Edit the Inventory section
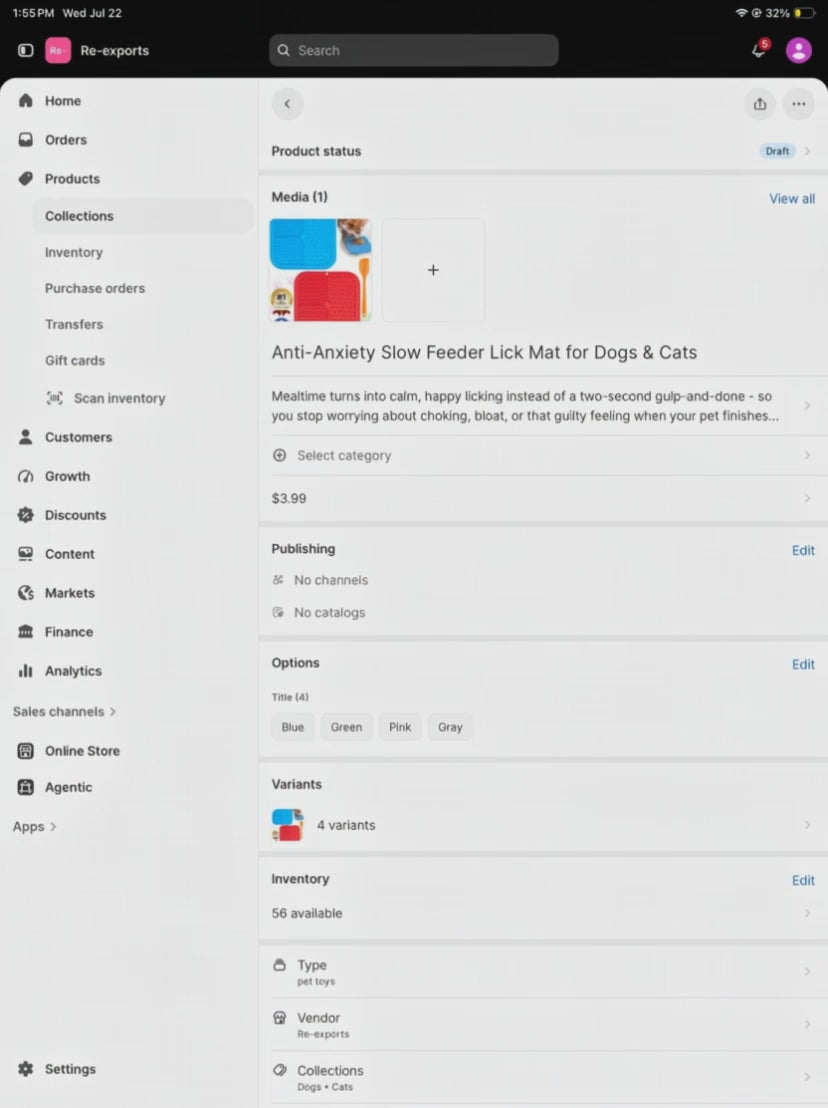This screenshot has width=828, height=1108. (803, 880)
